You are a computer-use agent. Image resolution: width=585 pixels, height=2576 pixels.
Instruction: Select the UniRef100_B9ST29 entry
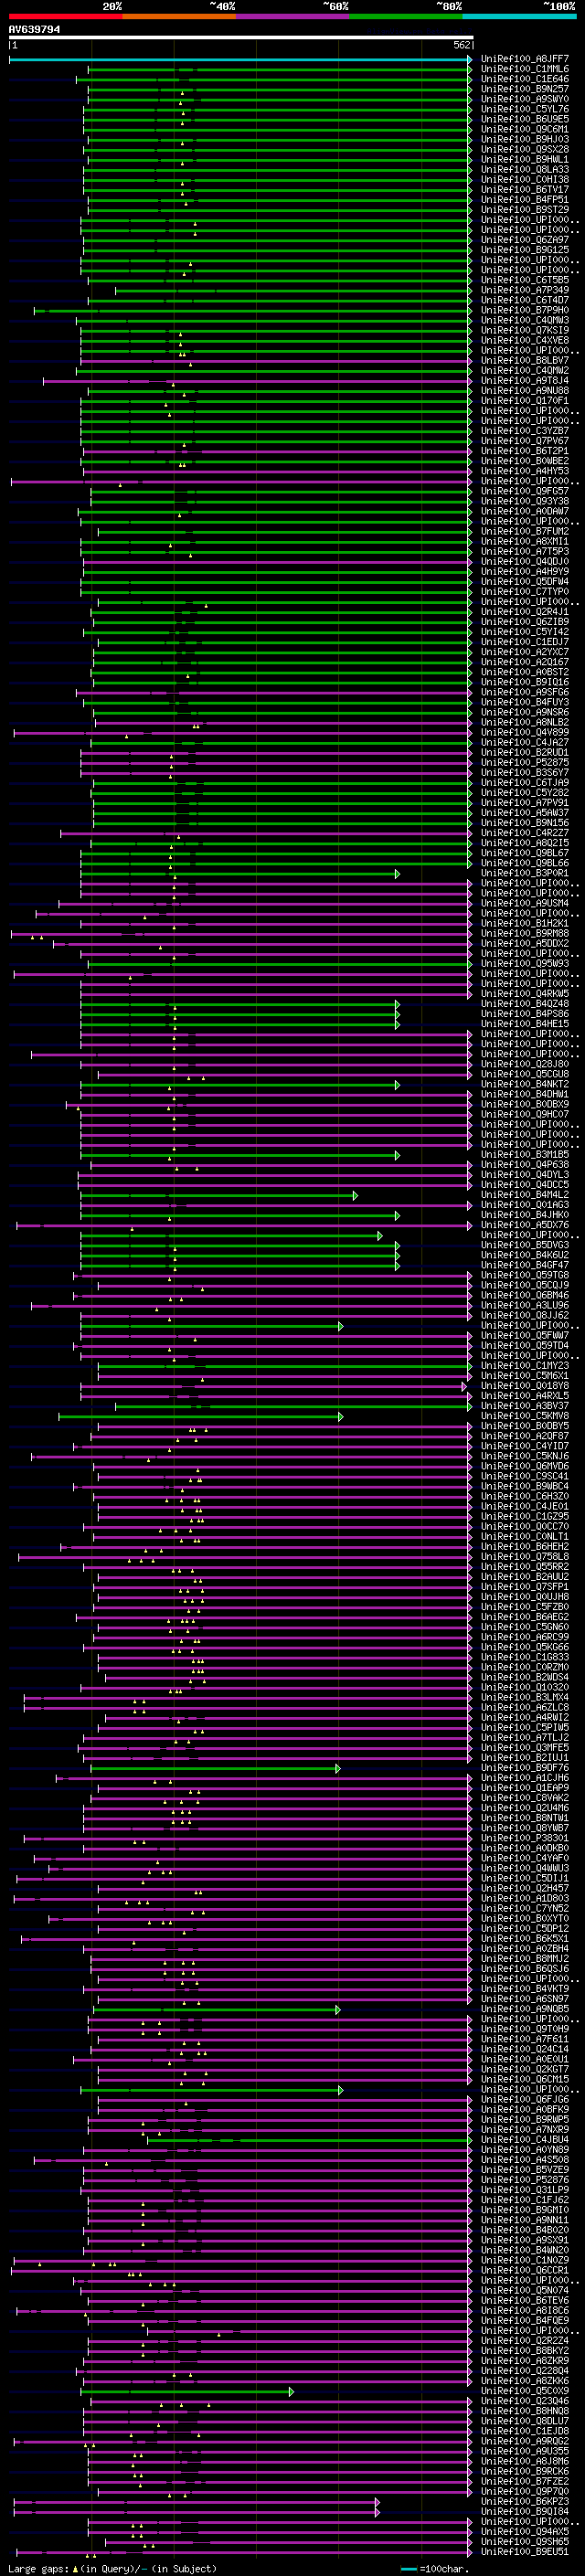coord(525,210)
